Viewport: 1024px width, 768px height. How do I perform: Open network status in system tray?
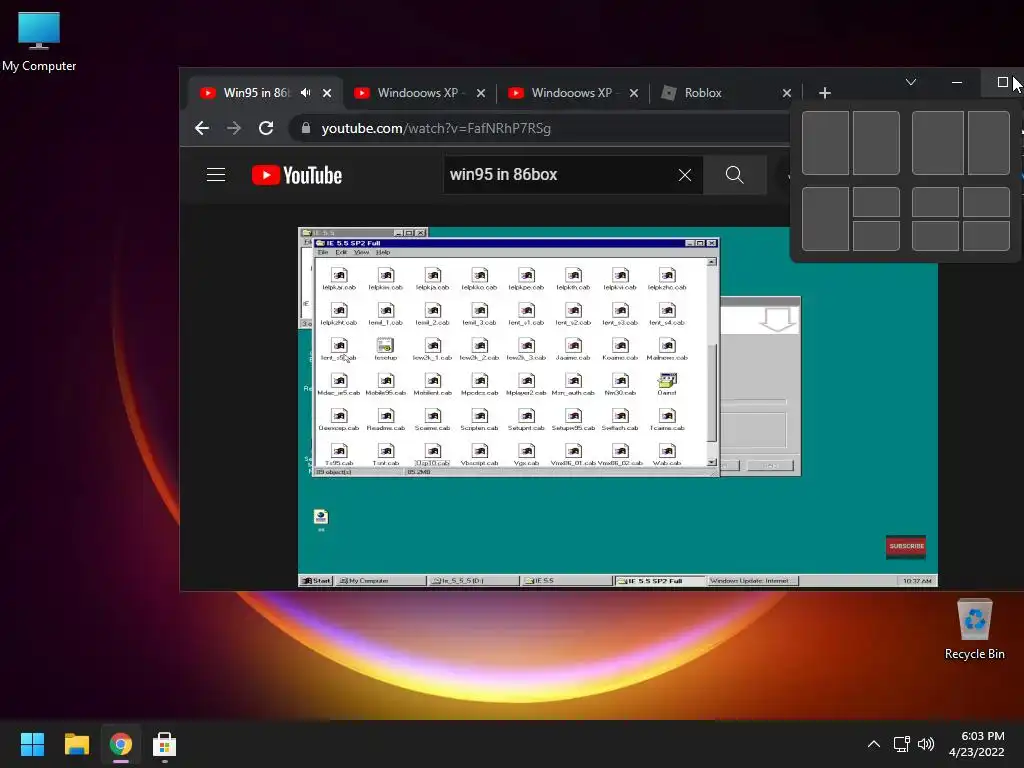902,744
